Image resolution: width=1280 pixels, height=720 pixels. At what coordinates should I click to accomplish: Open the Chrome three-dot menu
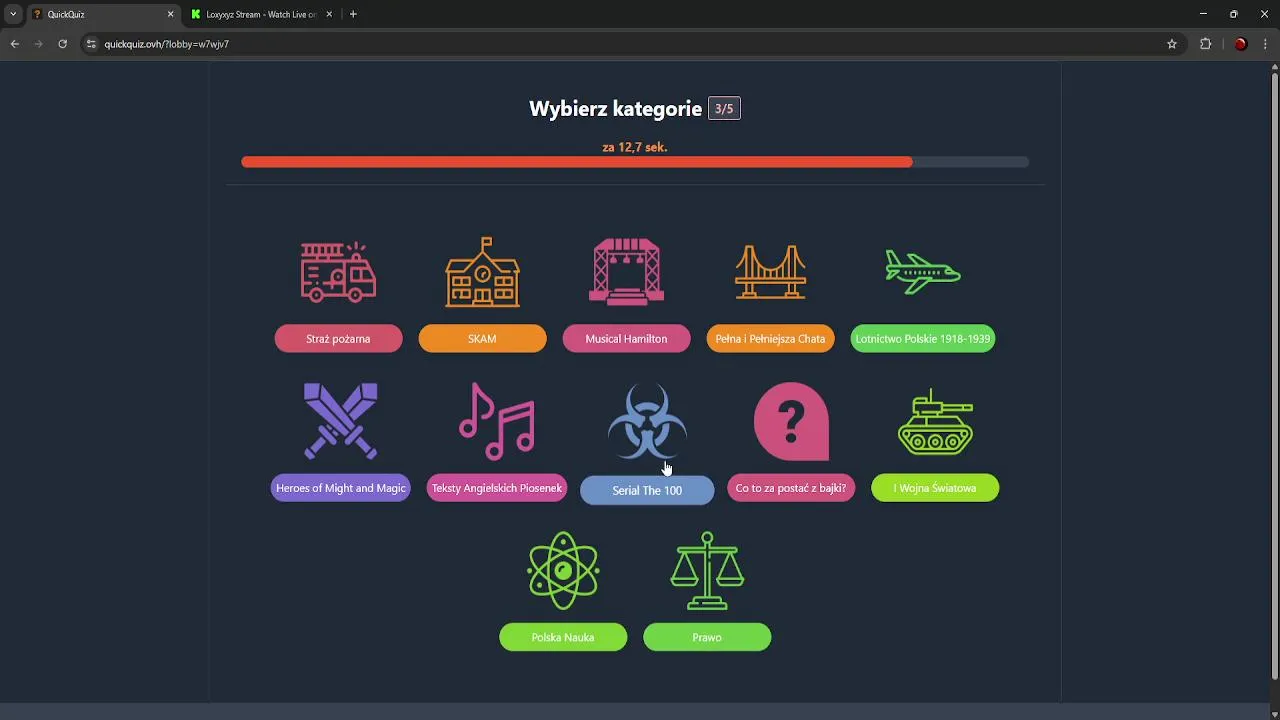click(1265, 44)
